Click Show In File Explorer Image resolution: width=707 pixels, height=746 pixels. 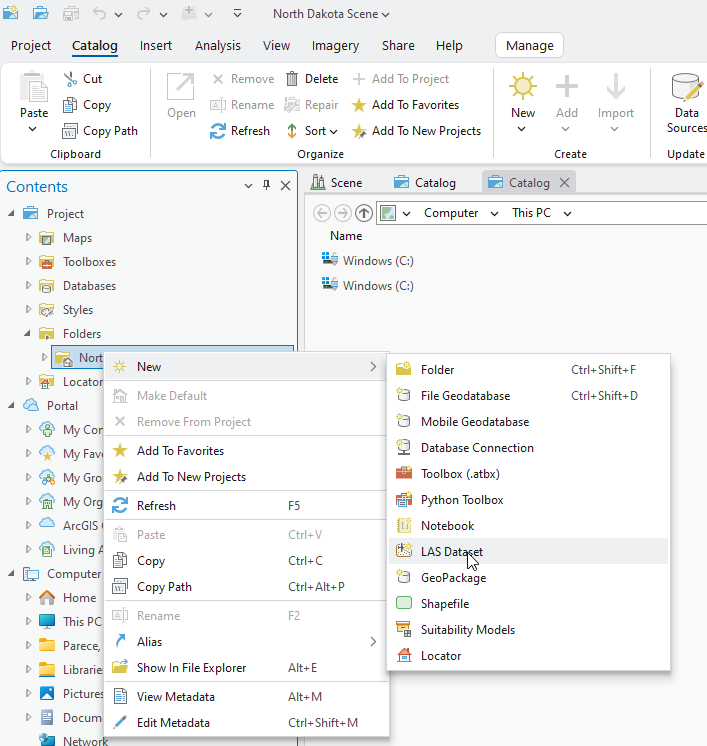tap(245, 668)
